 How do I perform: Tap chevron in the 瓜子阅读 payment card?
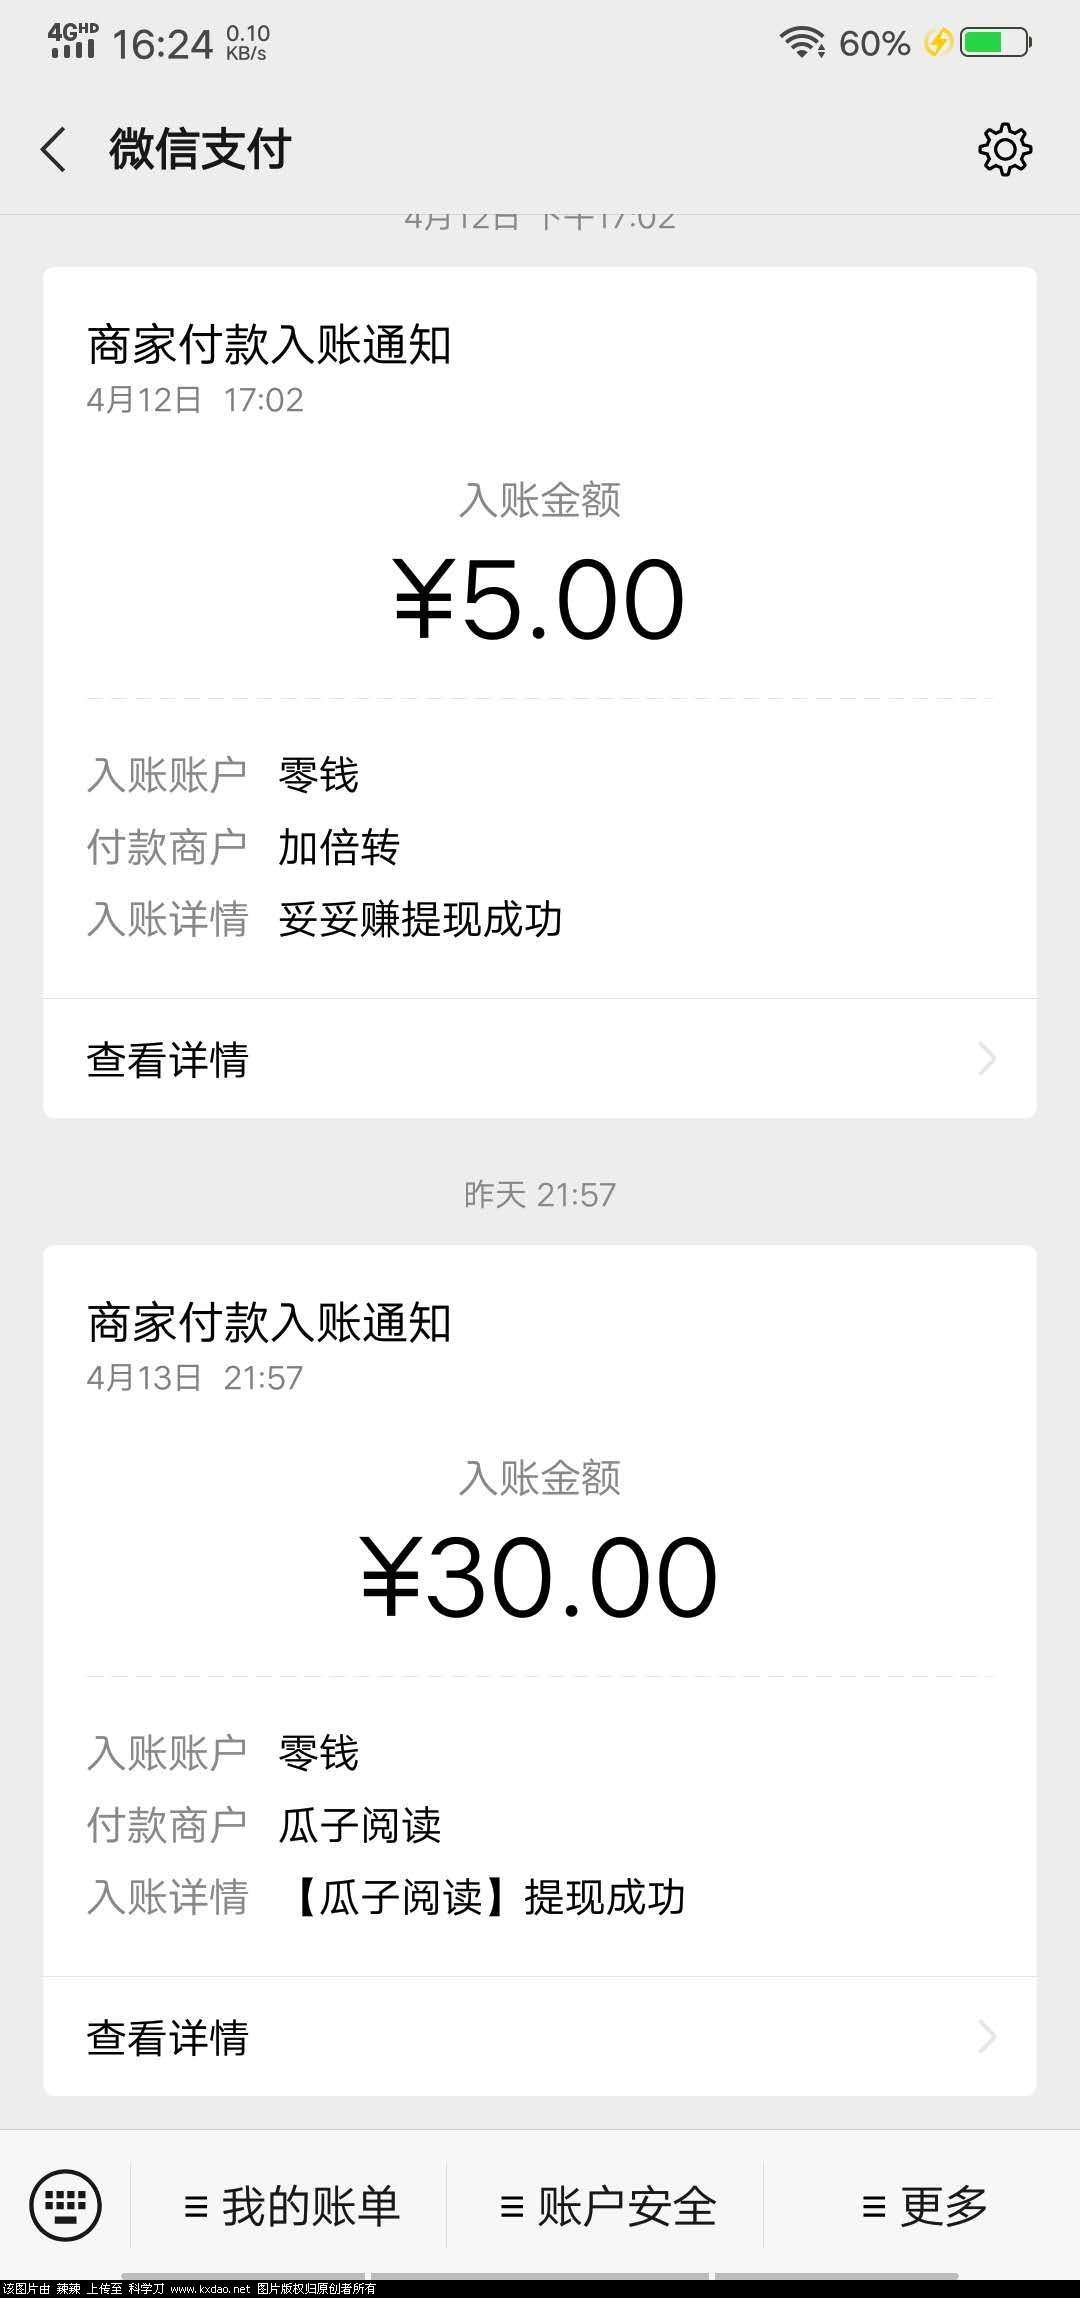987,2036
